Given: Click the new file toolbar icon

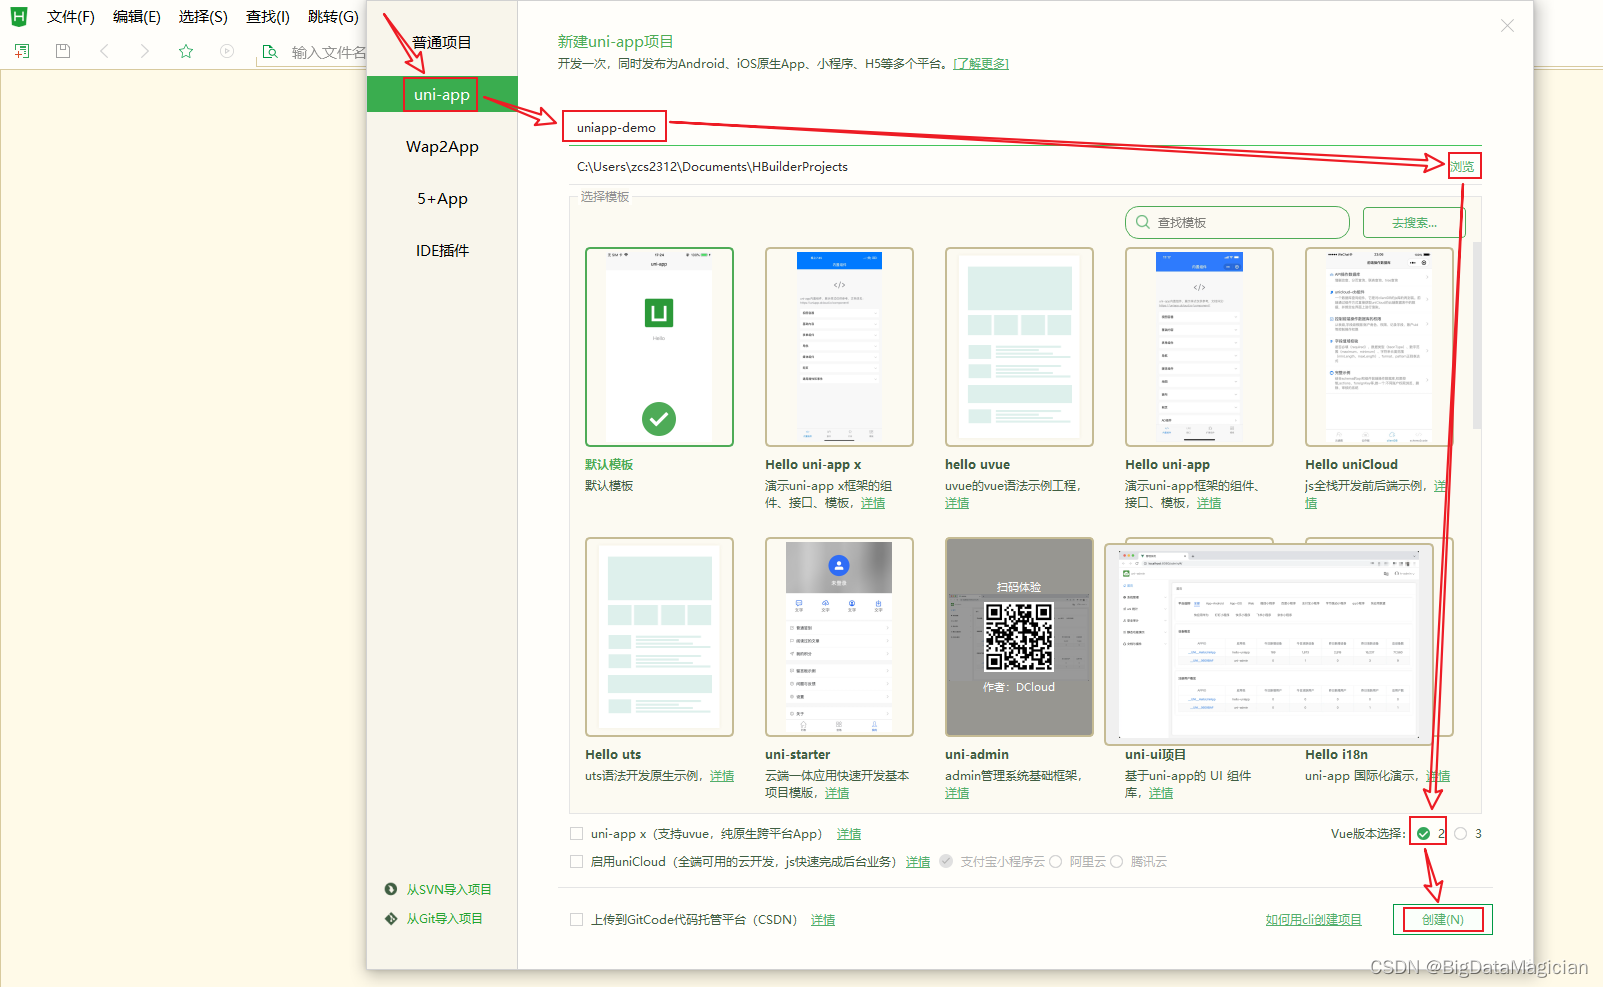Looking at the screenshot, I should click(22, 51).
